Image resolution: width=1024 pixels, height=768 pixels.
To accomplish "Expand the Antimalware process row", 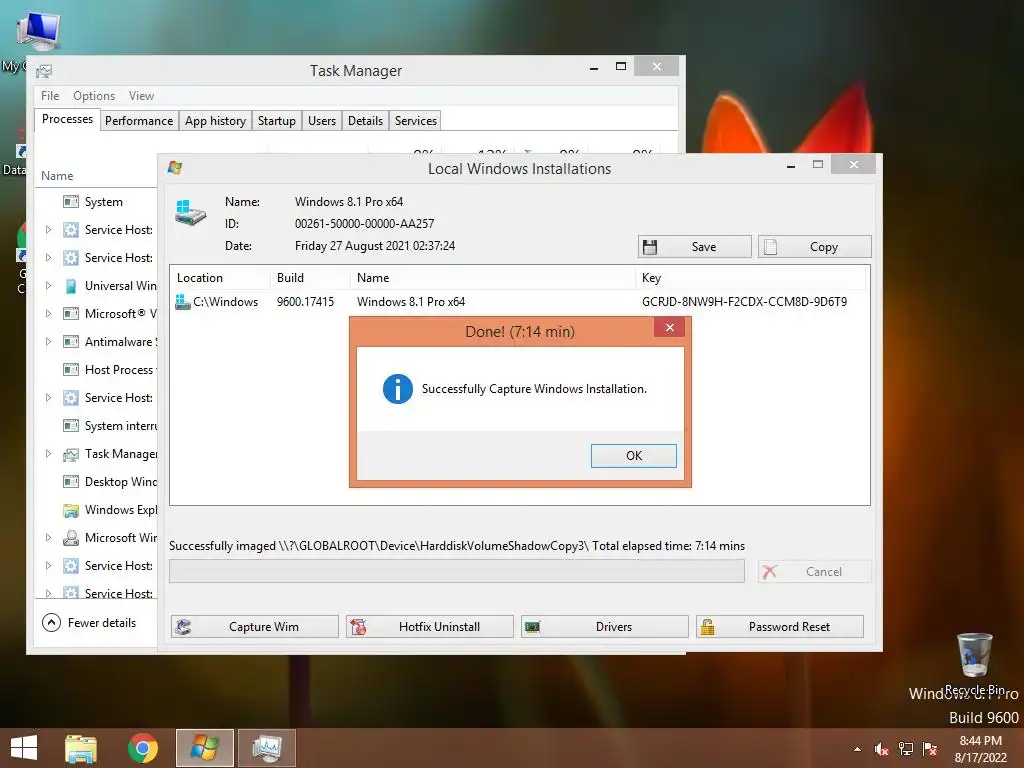I will [x=48, y=342].
